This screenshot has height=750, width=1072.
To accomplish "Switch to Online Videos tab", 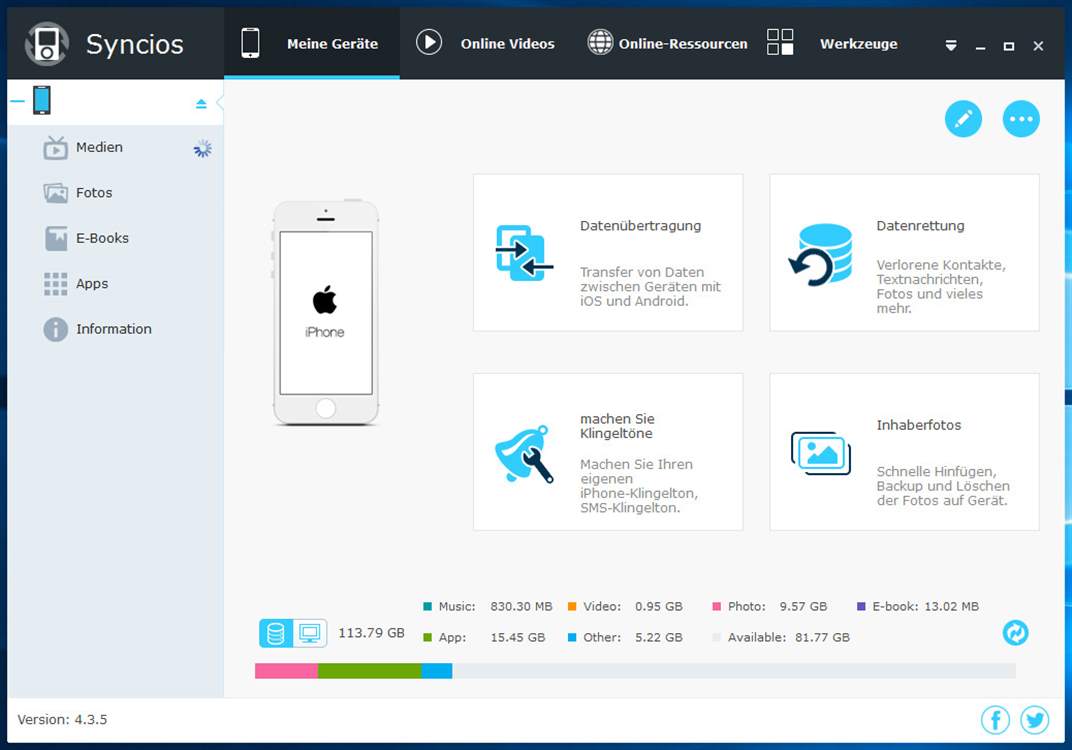I will [x=486, y=44].
